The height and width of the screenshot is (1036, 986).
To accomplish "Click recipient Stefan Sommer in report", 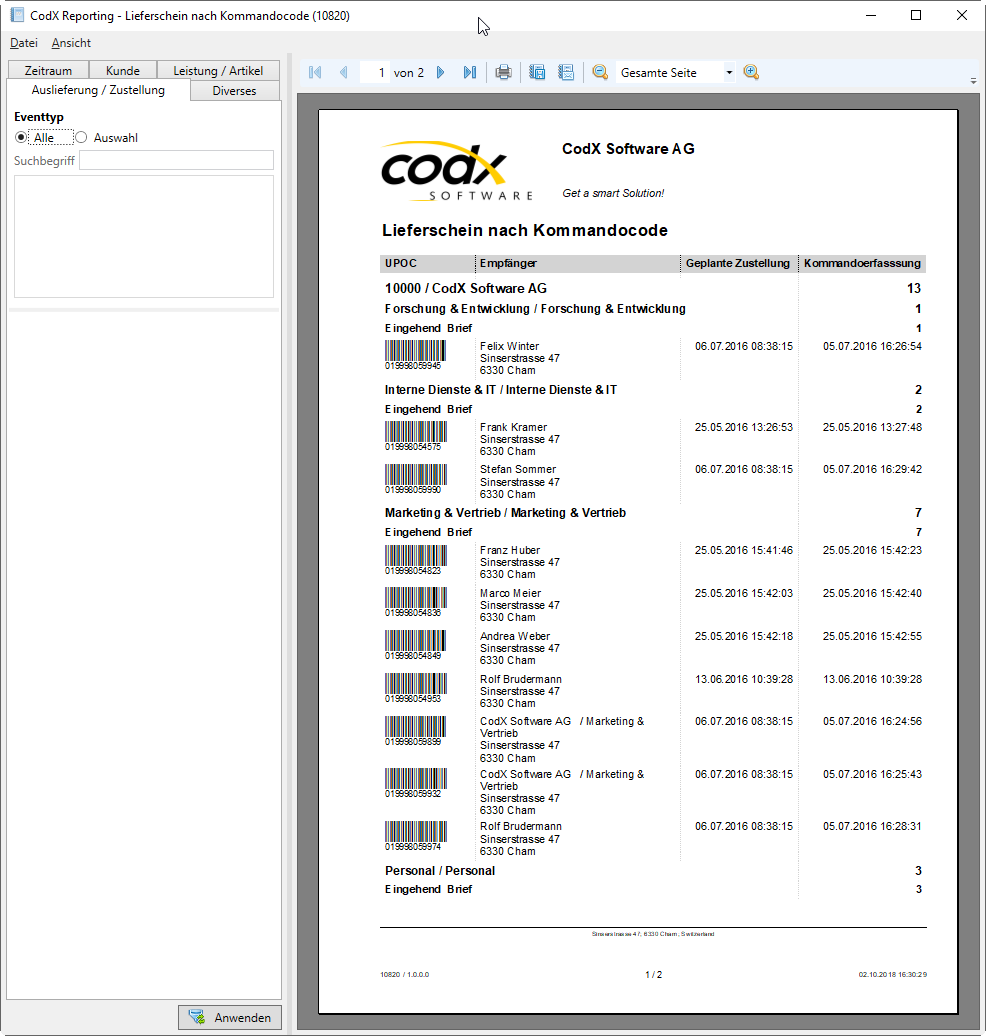I will pos(518,469).
